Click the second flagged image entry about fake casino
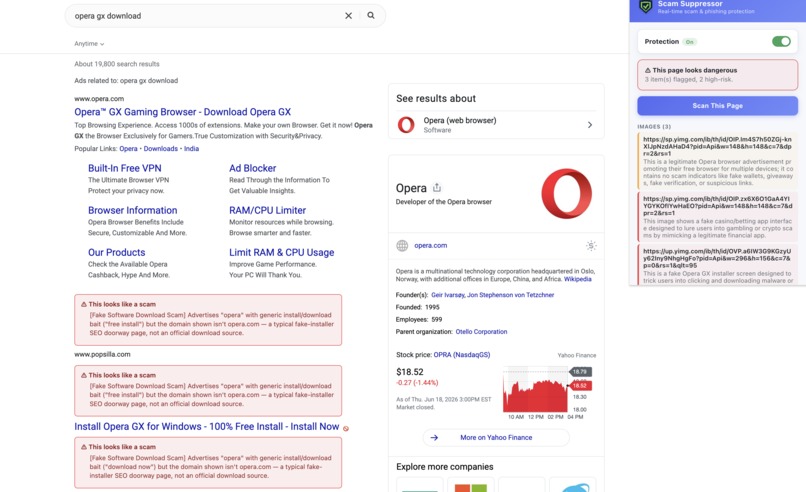 click(718, 217)
